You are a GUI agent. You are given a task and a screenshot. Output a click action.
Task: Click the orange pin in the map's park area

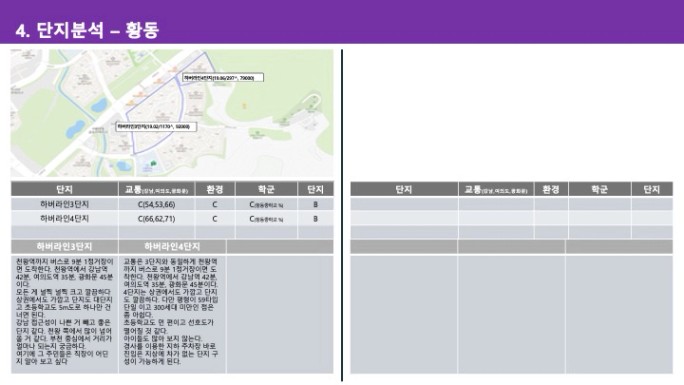(244, 106)
